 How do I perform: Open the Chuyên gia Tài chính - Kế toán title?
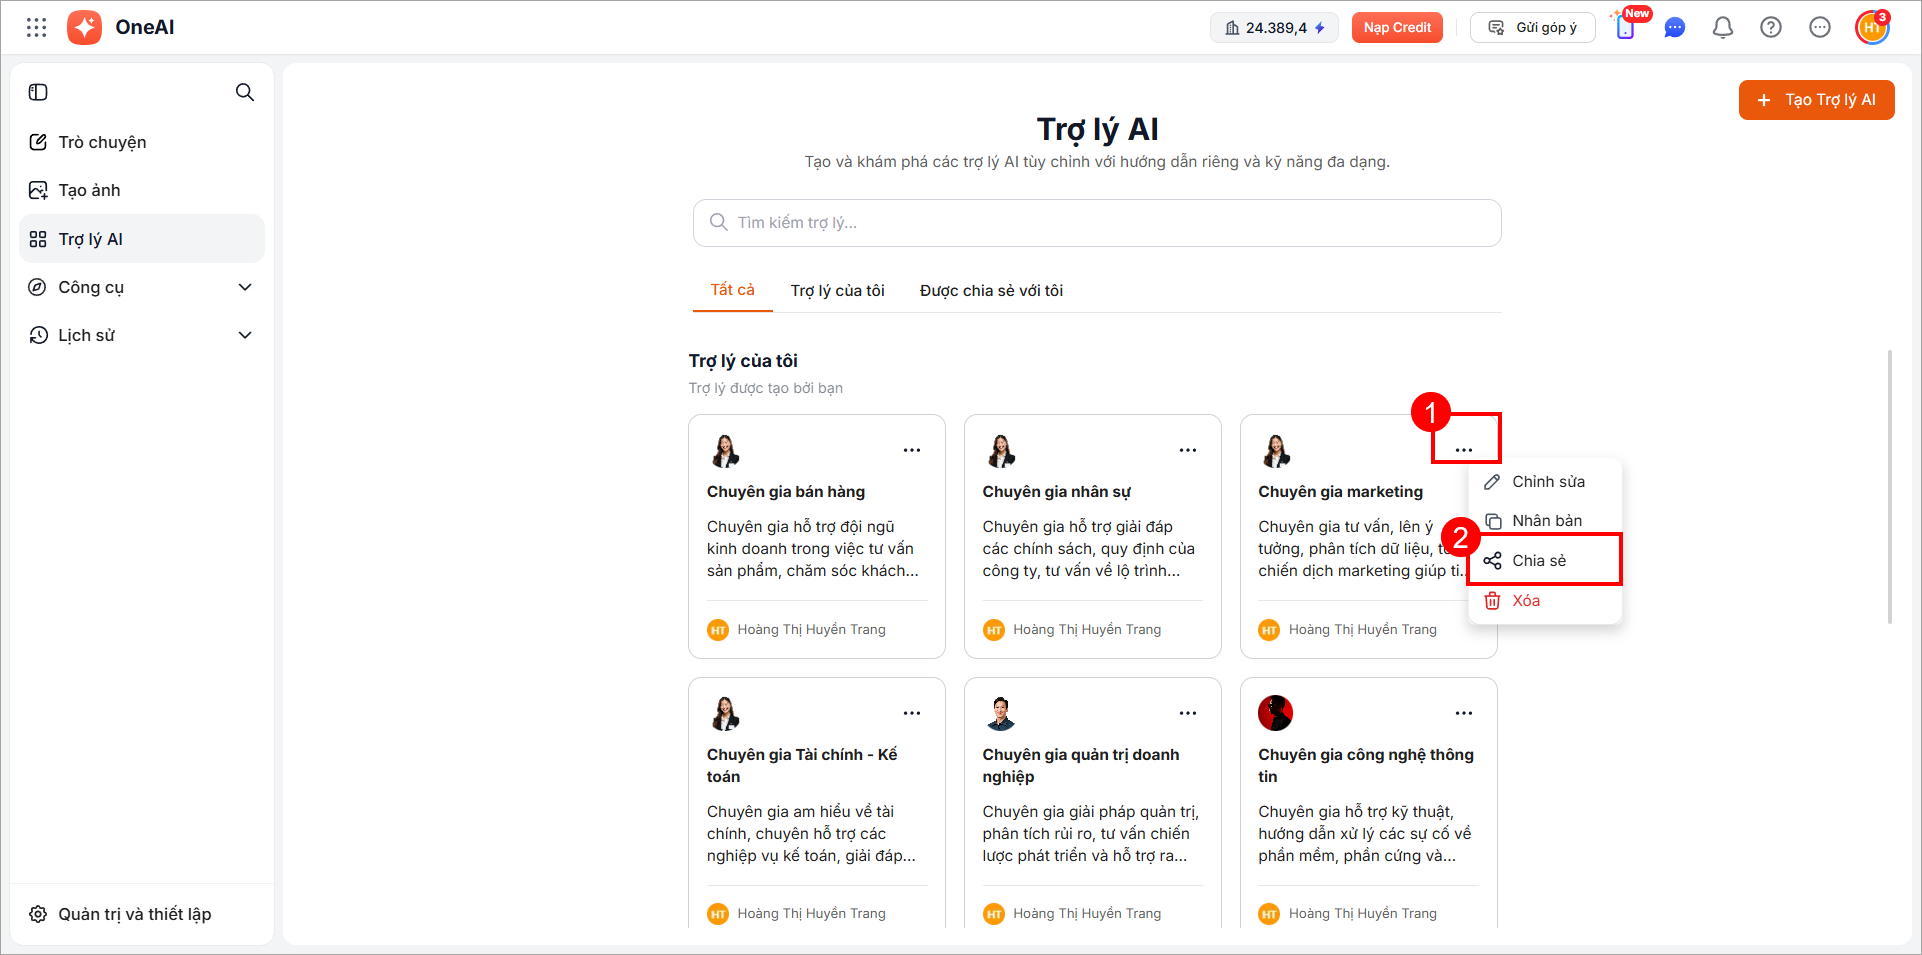pos(802,766)
